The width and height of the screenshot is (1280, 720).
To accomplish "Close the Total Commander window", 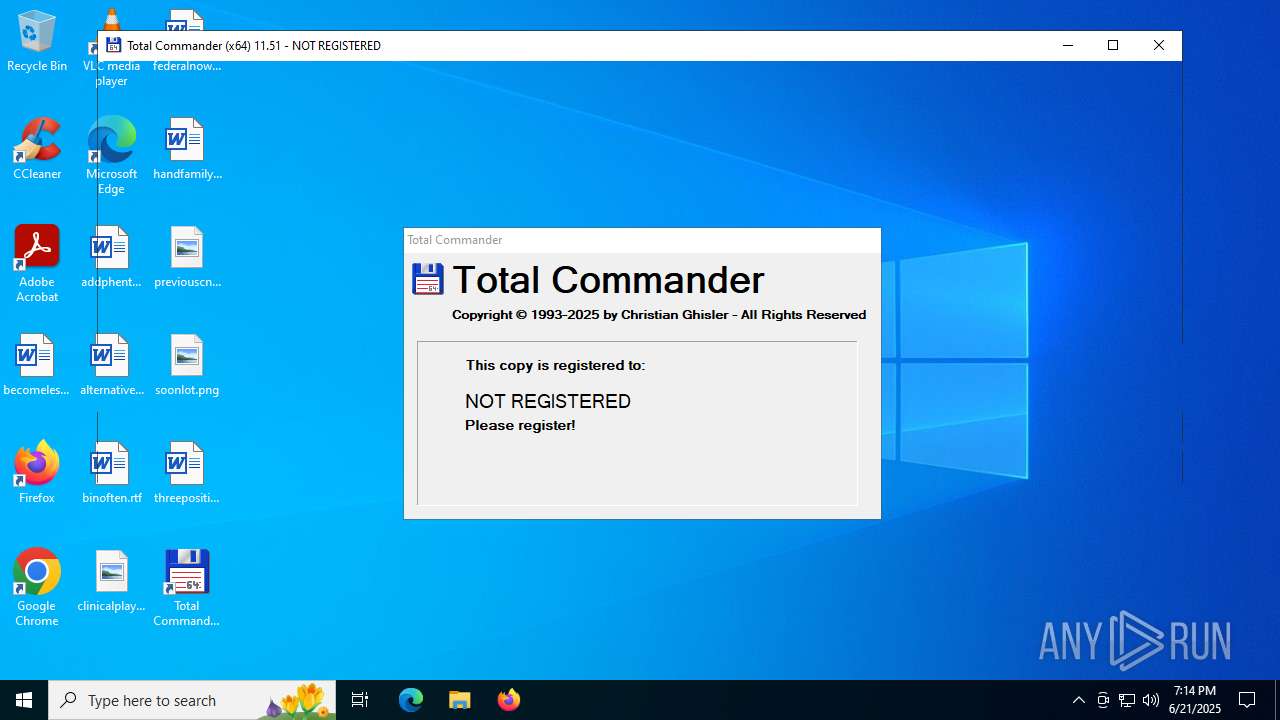I will click(1159, 46).
